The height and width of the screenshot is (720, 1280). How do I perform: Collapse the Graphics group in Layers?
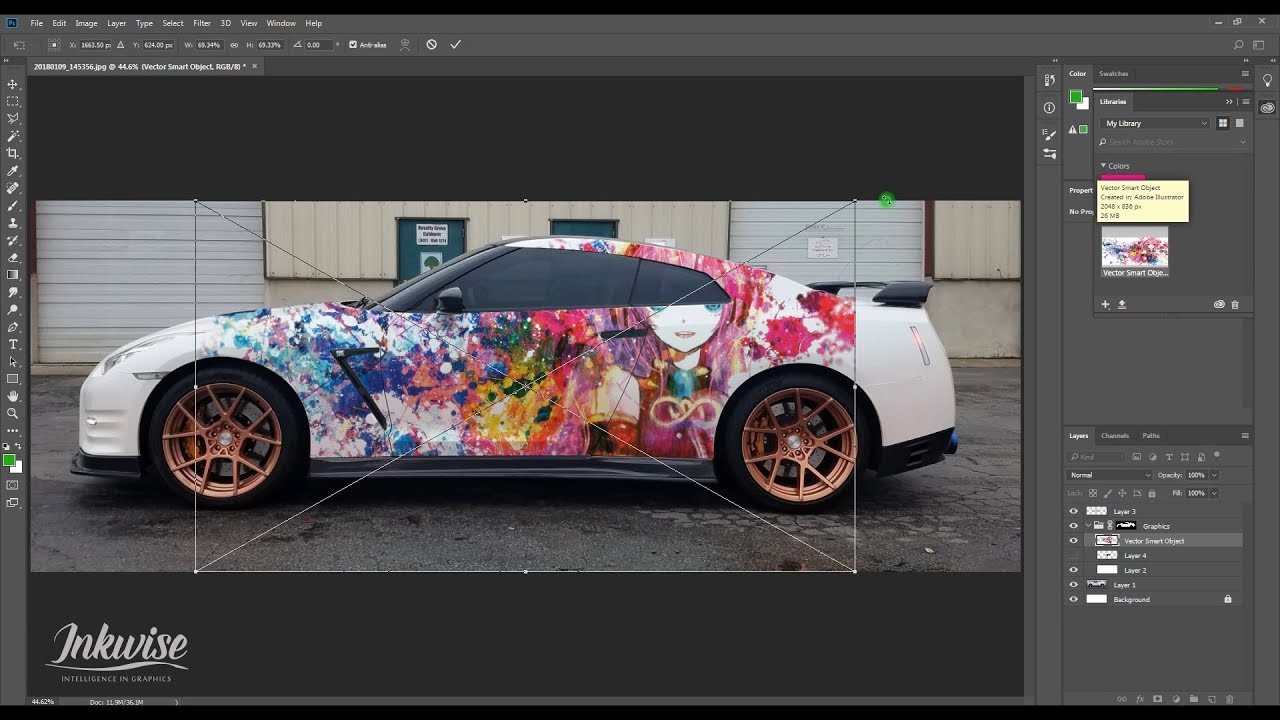tap(1088, 526)
